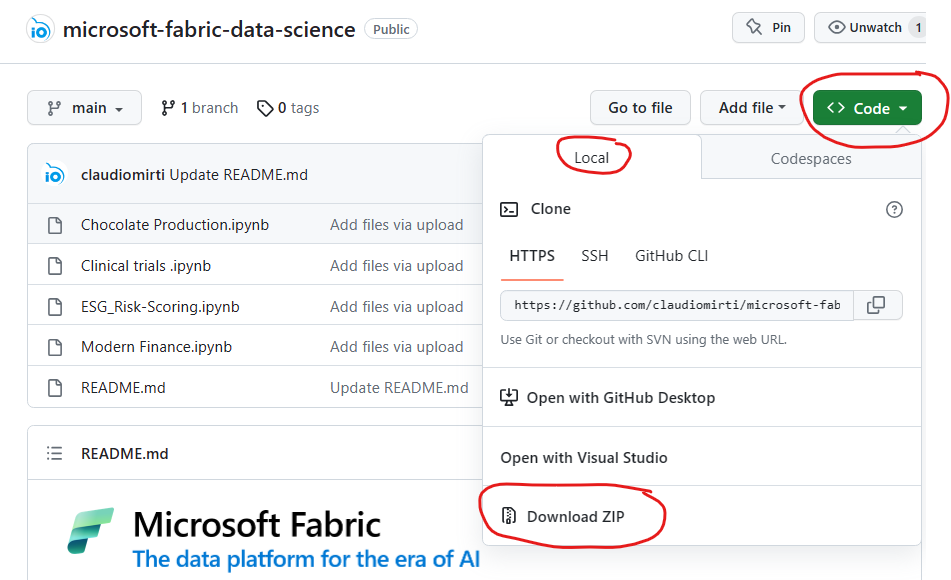The width and height of the screenshot is (951, 580).
Task: Select the HTTPS clone tab
Action: pyautogui.click(x=532, y=256)
